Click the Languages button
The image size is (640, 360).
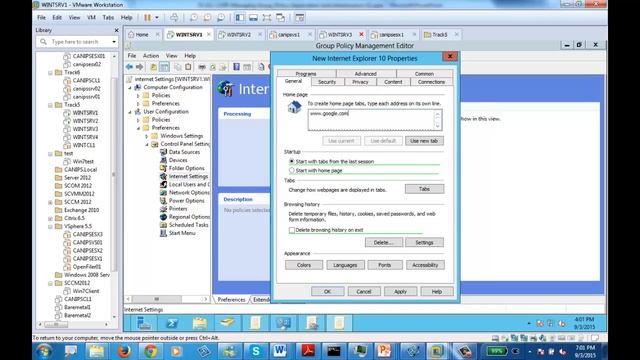(345, 265)
